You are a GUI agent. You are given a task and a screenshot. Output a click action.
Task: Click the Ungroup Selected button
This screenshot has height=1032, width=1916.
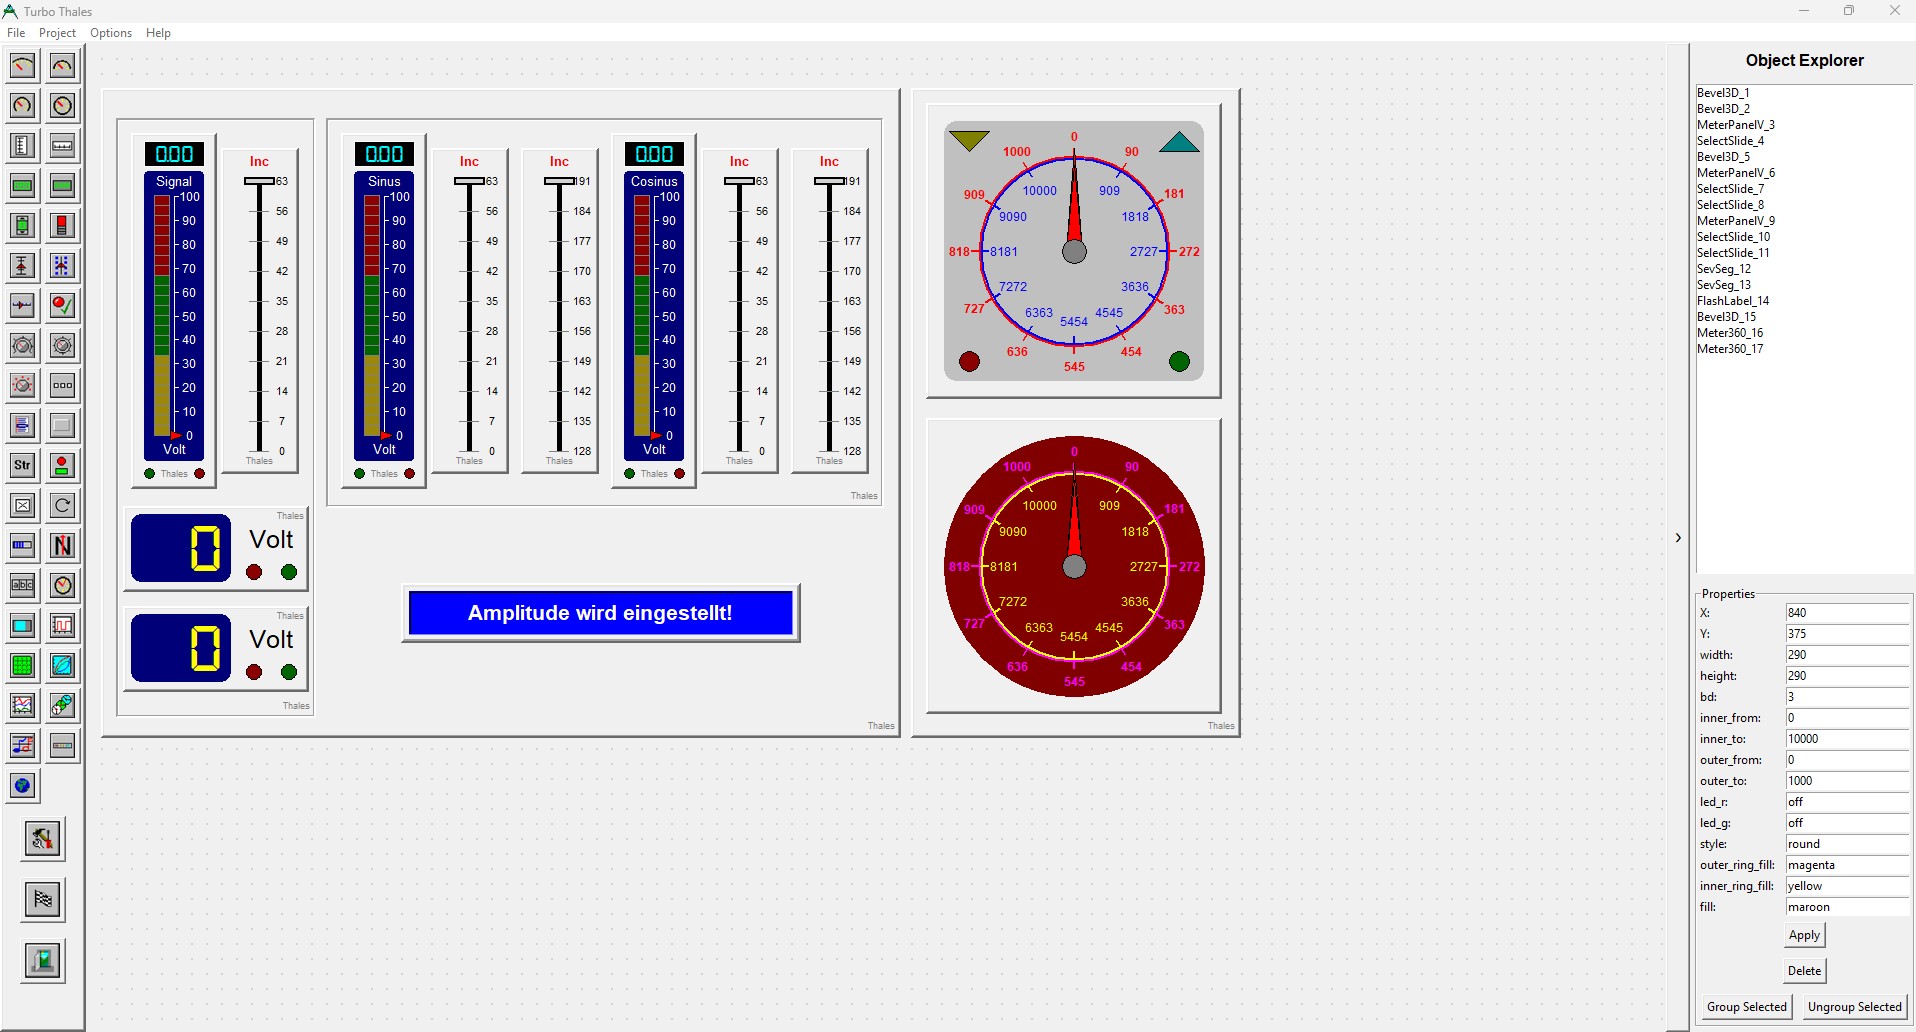tap(1854, 1007)
